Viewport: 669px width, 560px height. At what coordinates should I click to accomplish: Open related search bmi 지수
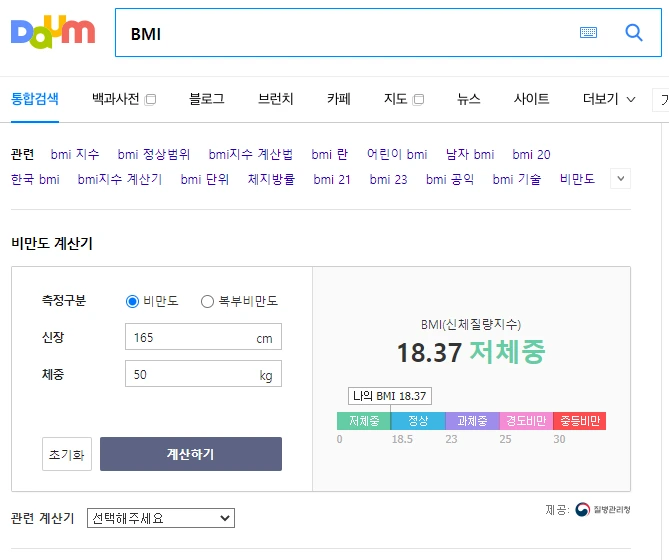pyautogui.click(x=75, y=154)
